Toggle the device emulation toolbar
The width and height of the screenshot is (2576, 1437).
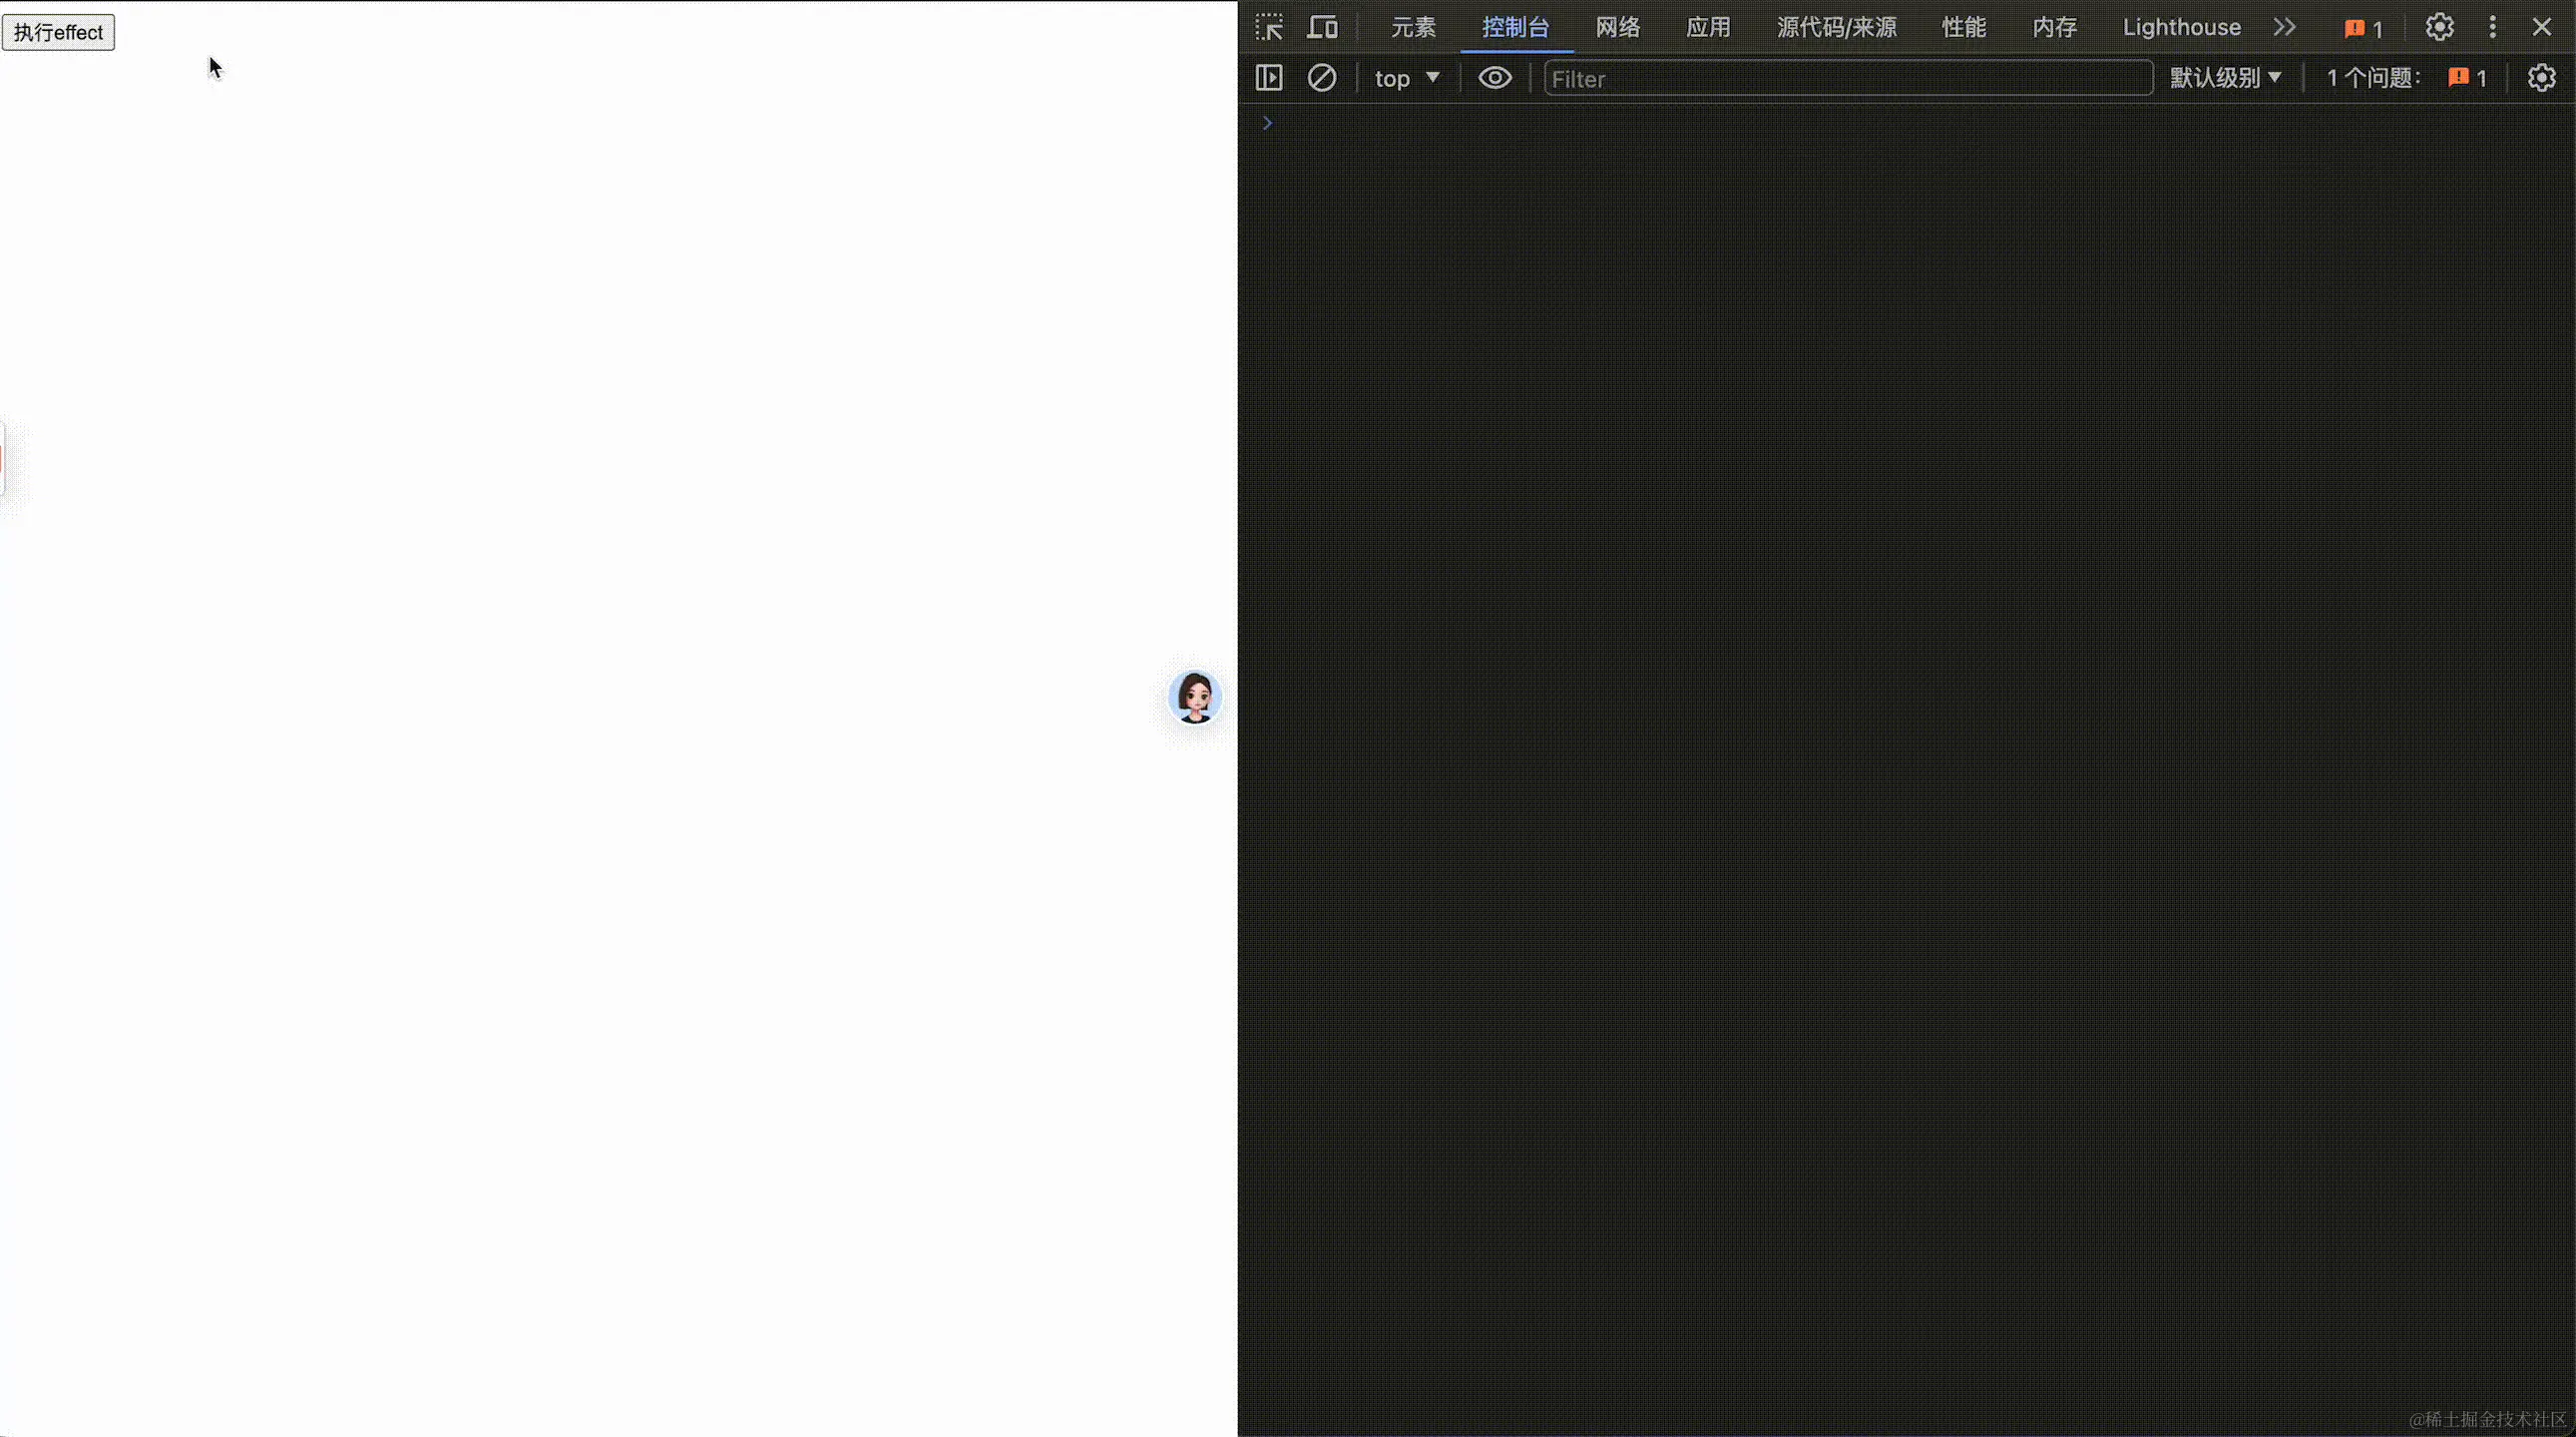coord(1322,27)
